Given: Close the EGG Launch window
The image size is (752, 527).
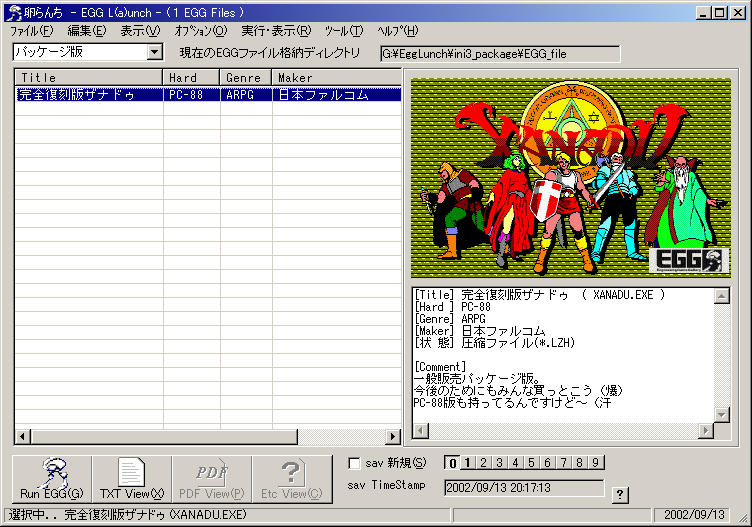Looking at the screenshot, I should 738,13.
